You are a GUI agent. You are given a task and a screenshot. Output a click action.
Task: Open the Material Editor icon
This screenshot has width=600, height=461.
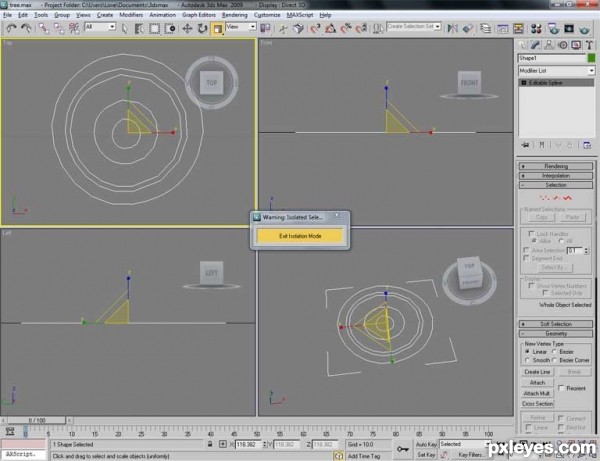tap(536, 29)
